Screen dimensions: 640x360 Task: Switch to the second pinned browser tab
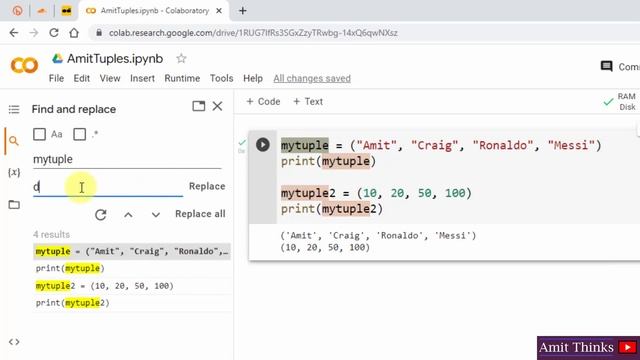pos(41,11)
